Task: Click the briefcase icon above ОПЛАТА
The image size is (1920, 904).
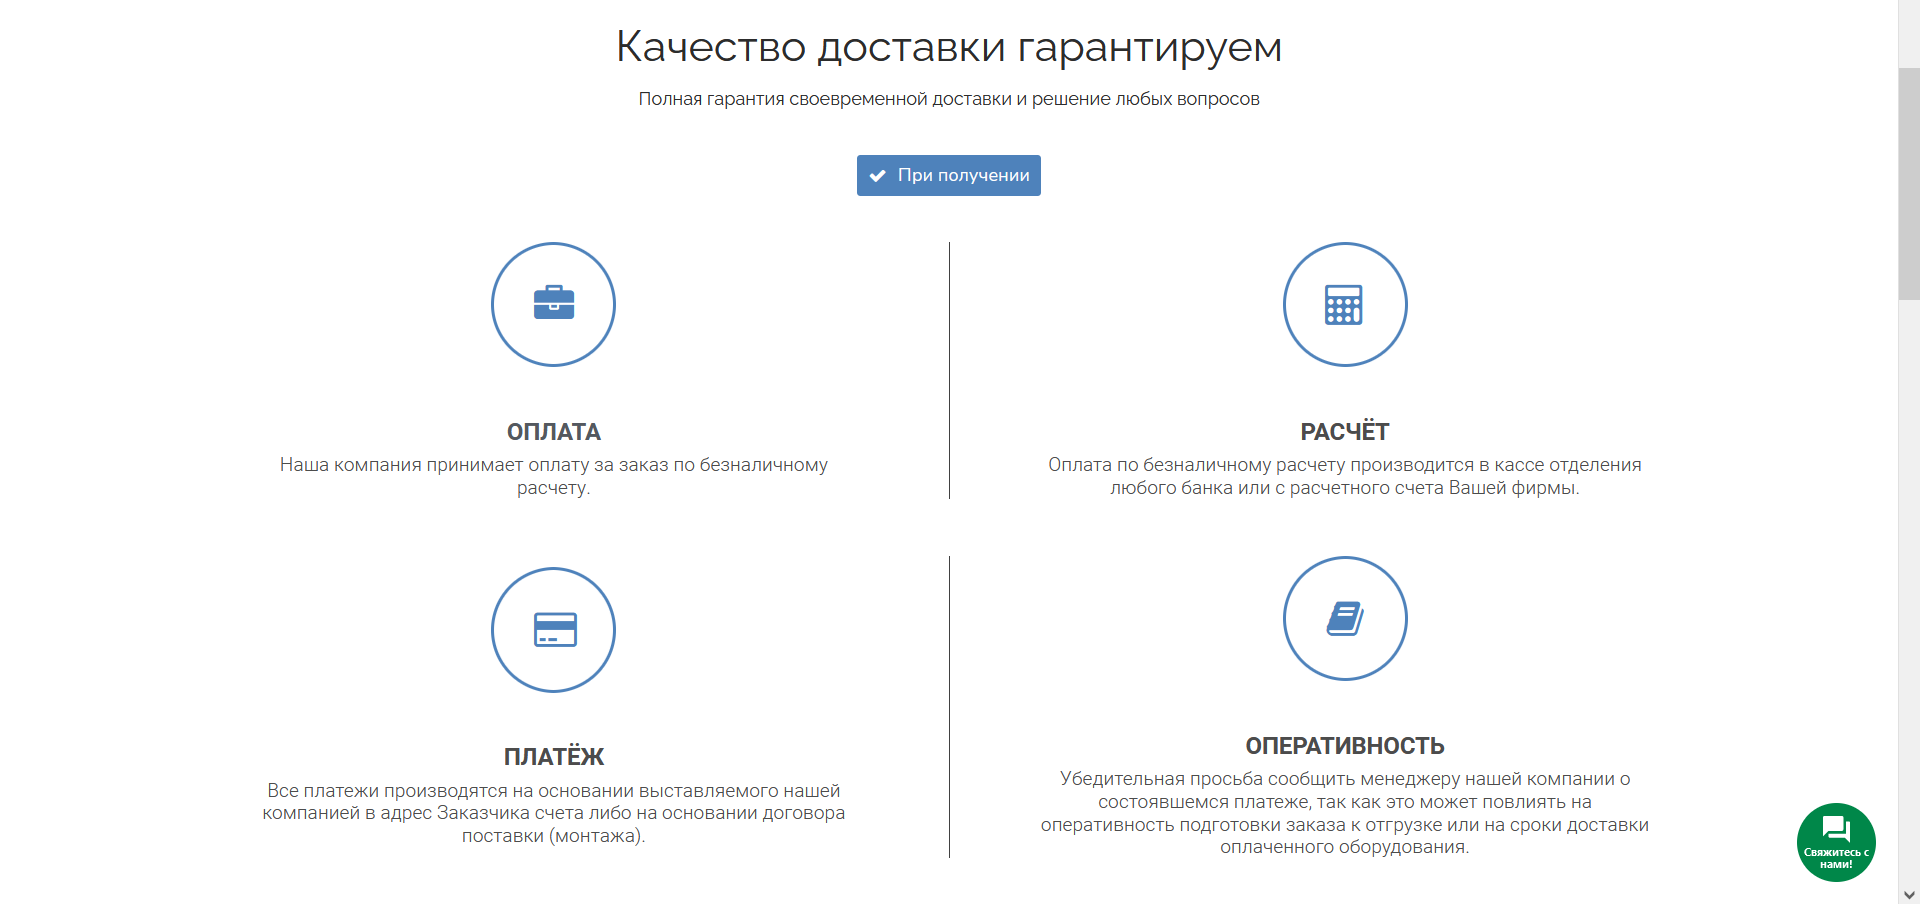Action: (x=553, y=303)
